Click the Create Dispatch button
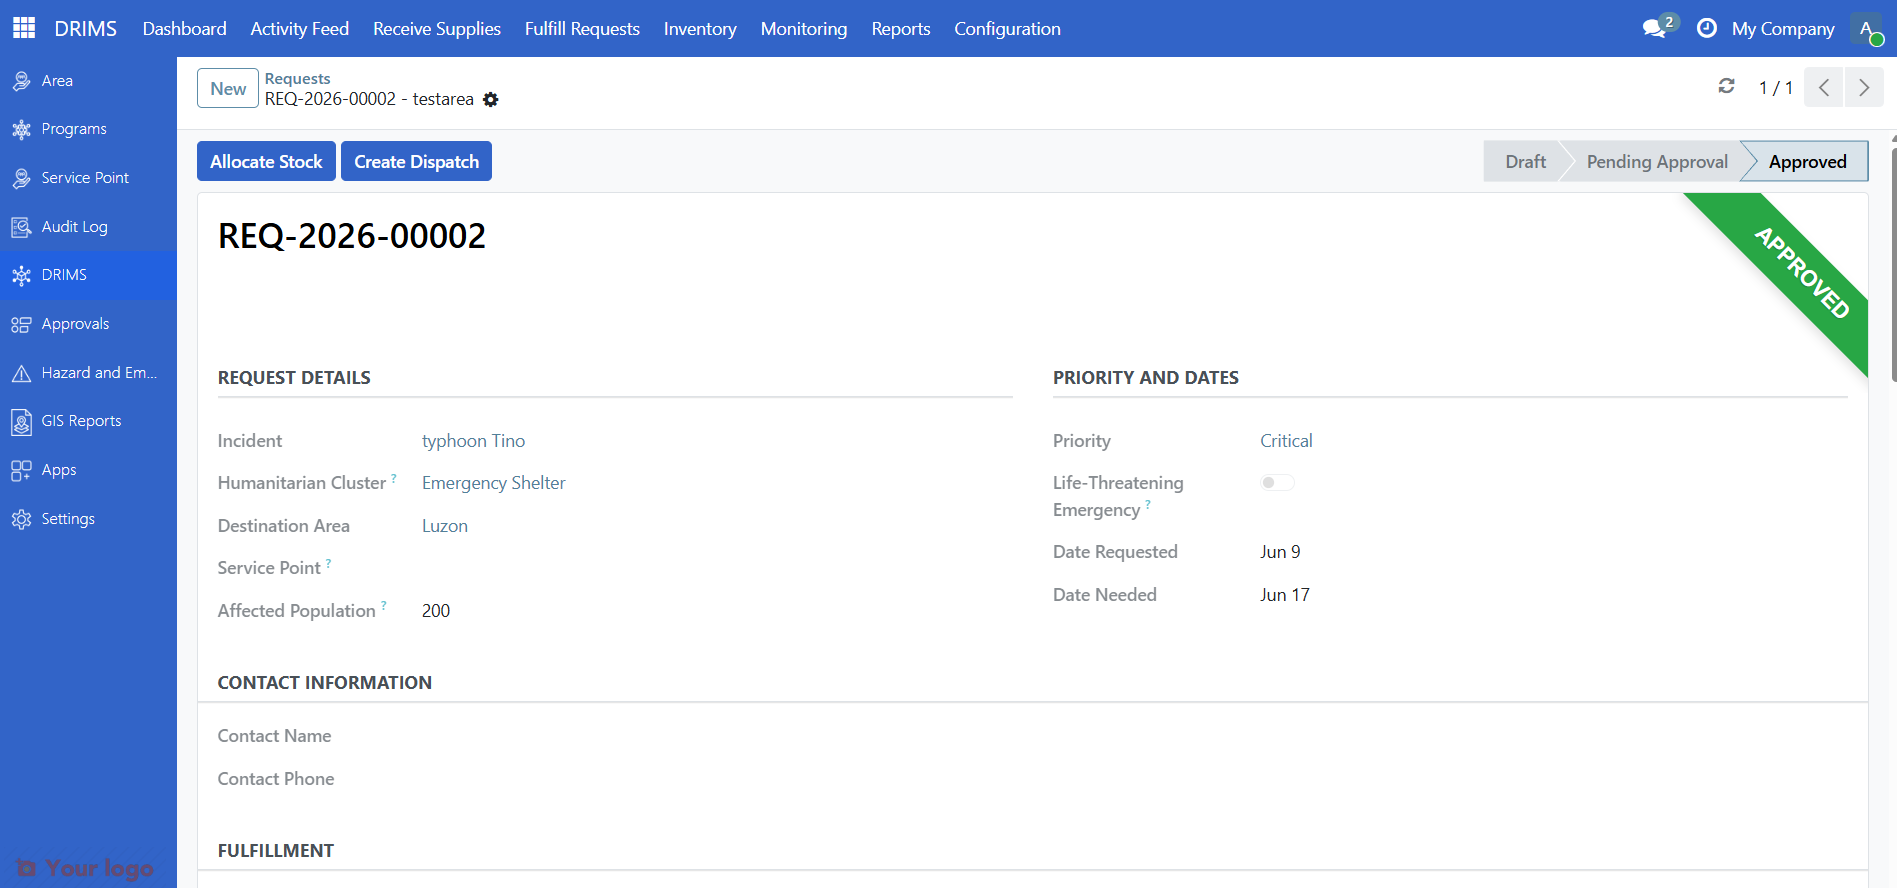 (x=416, y=161)
